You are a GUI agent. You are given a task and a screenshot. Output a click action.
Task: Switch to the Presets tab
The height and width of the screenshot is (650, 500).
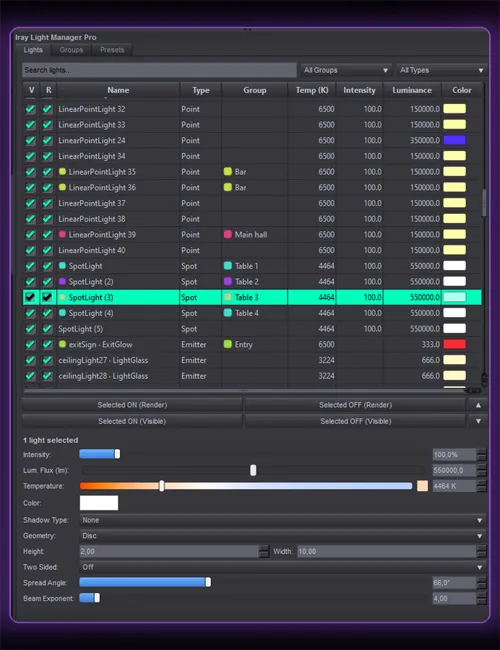(x=112, y=50)
